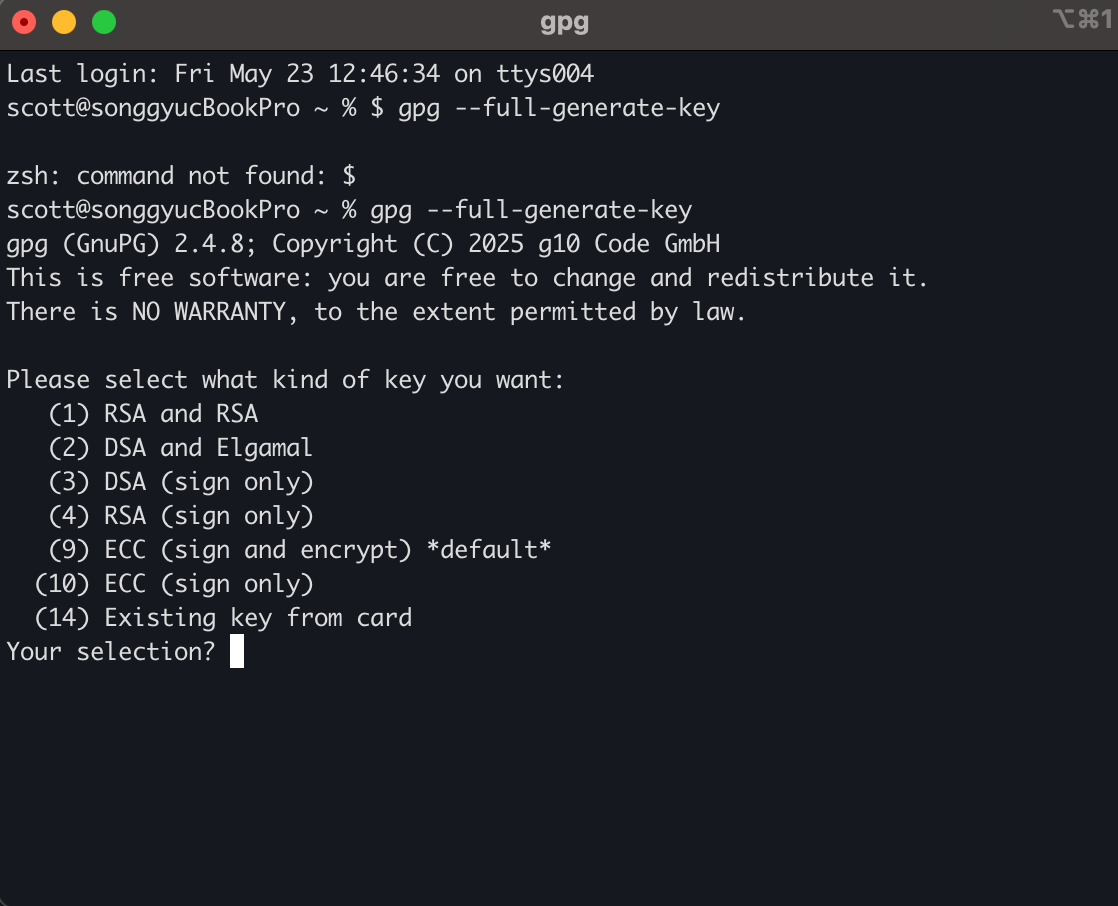Click the red close window button
This screenshot has height=906, width=1118.
(24, 22)
